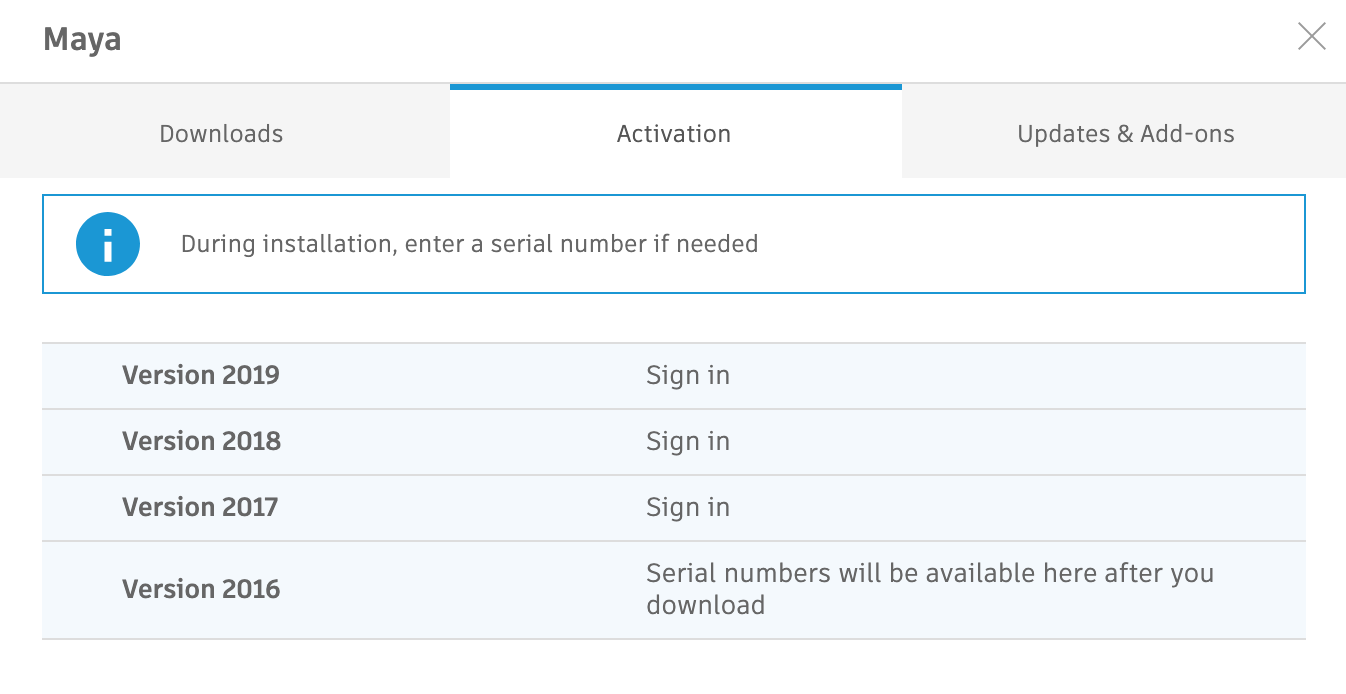Select the Activation tab

(x=673, y=132)
